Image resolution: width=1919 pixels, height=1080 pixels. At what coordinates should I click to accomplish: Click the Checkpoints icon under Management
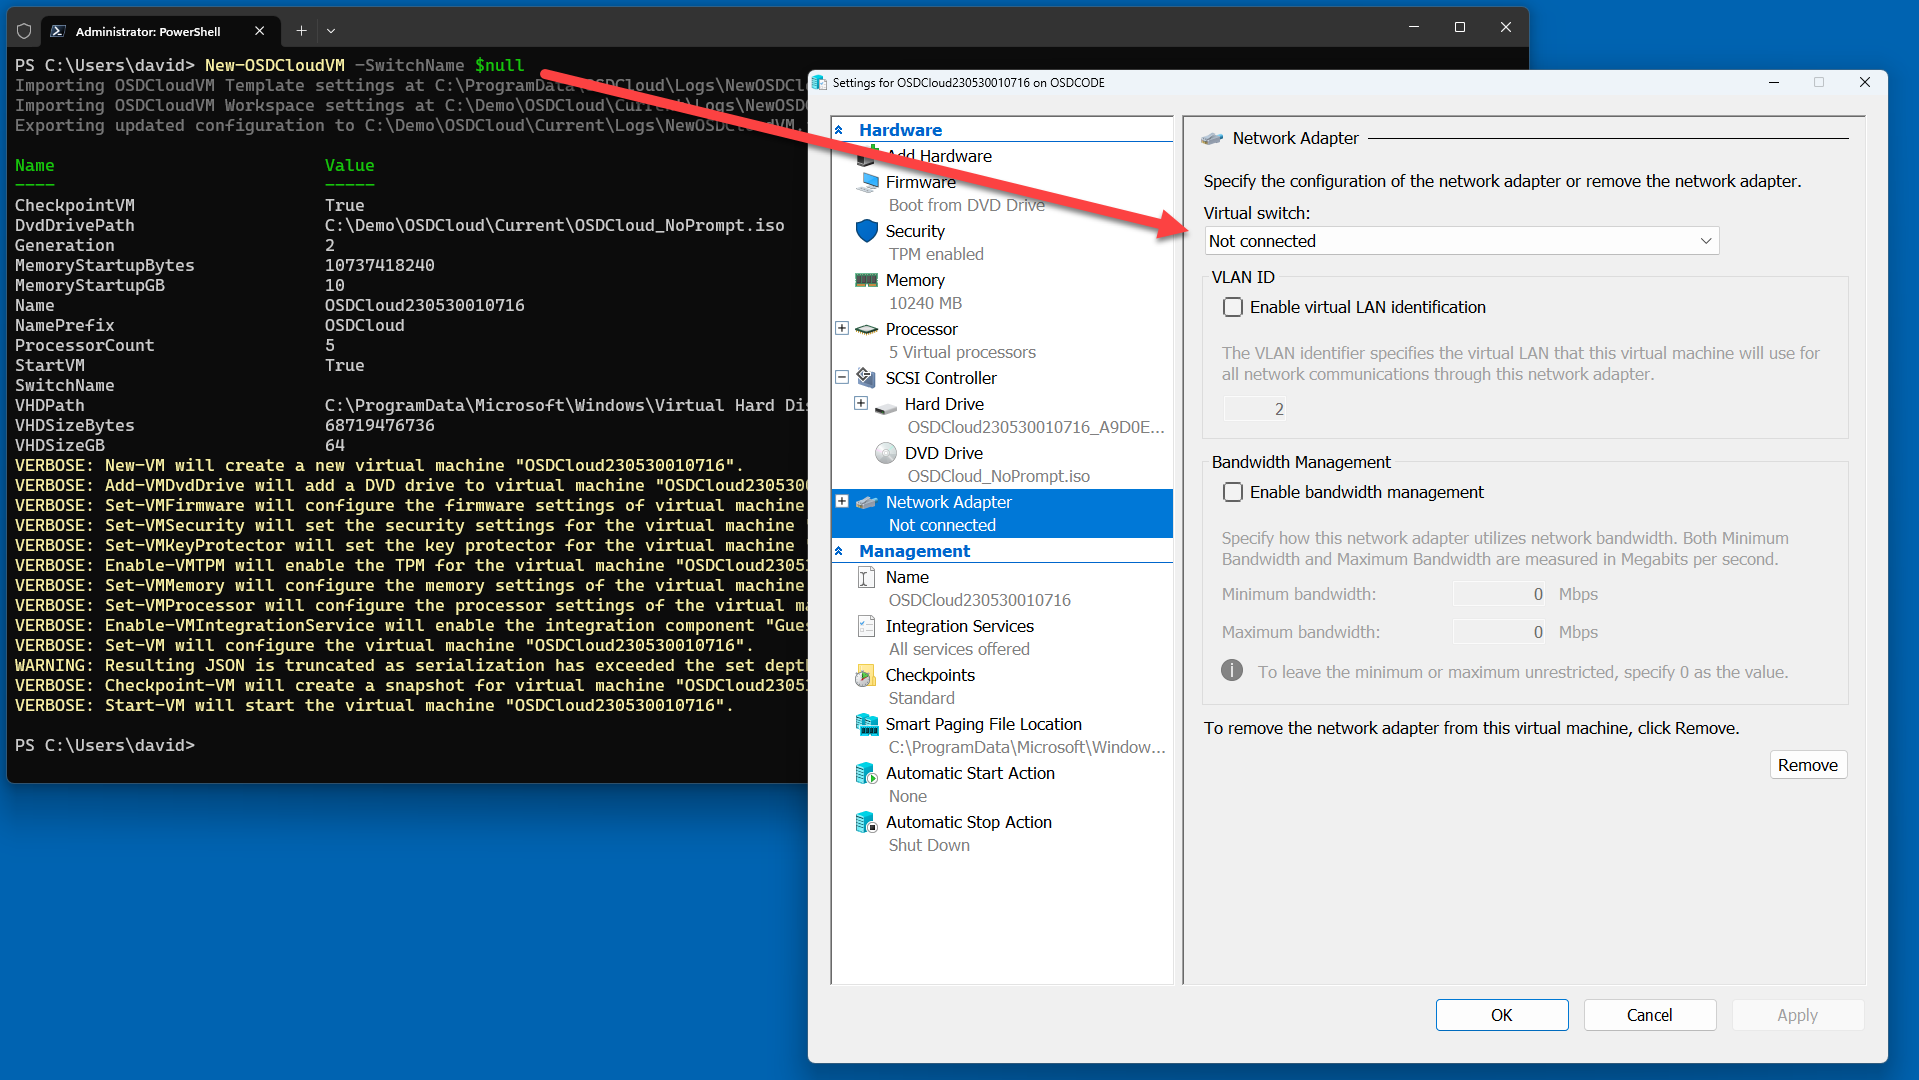(x=866, y=676)
